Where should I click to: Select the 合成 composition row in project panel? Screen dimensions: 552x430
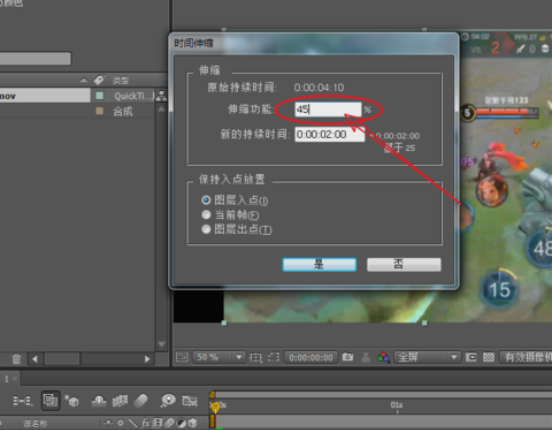[x=123, y=112]
